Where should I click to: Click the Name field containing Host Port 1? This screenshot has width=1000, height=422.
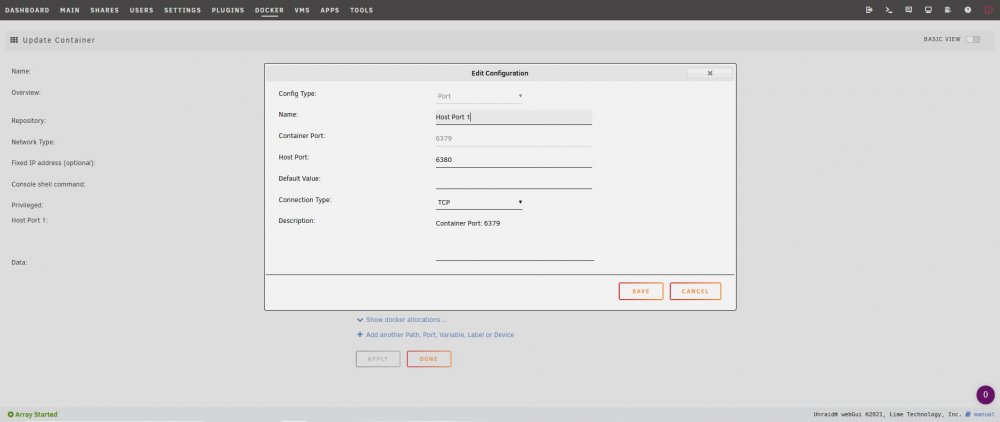[513, 117]
